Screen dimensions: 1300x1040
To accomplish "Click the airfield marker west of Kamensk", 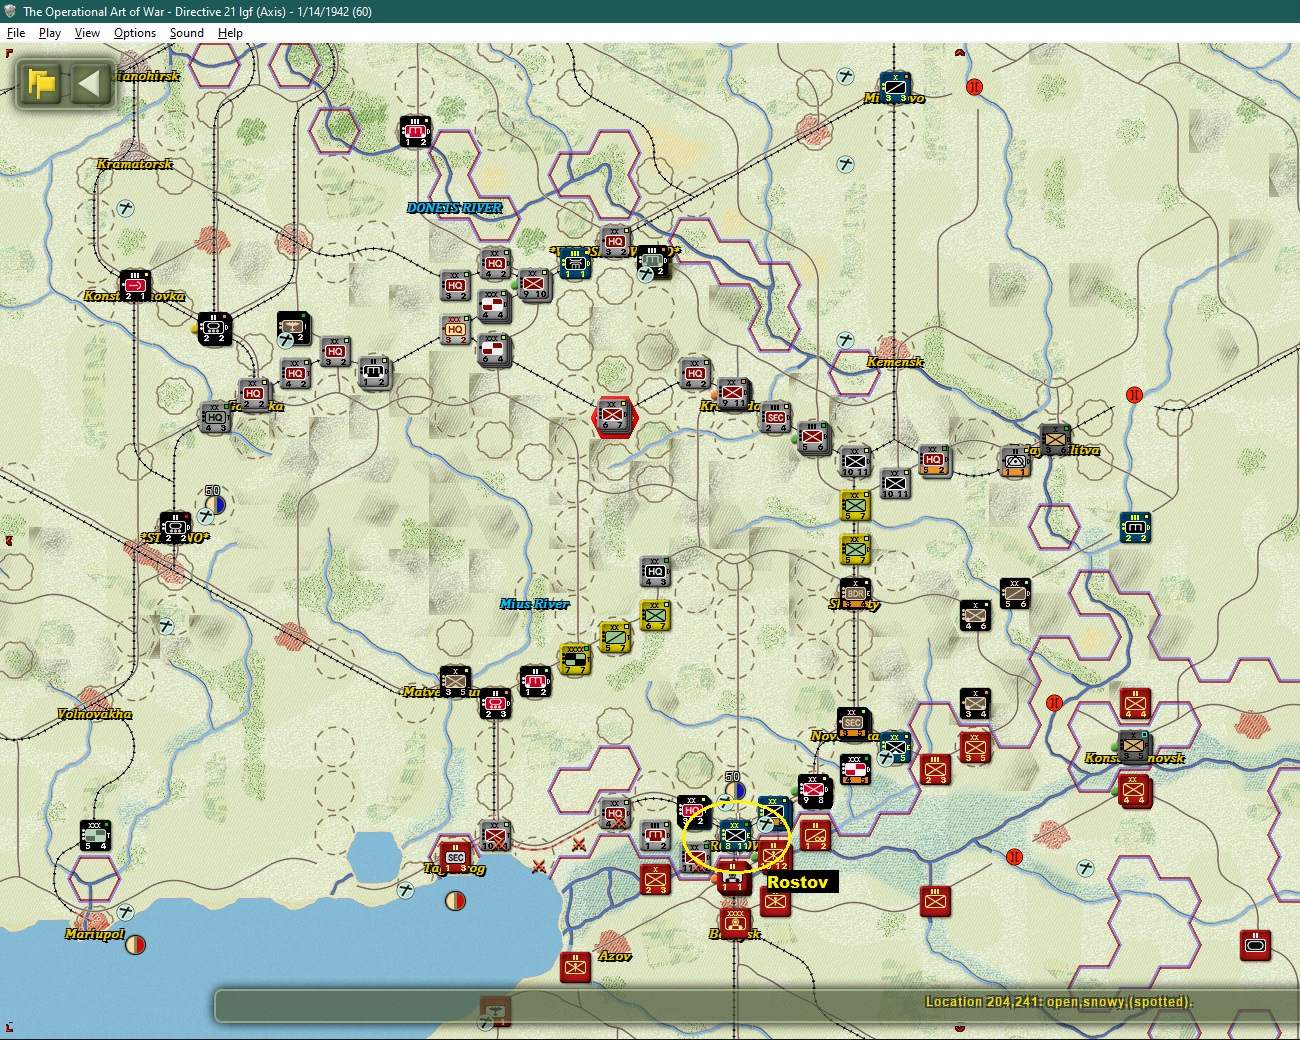I will (845, 340).
